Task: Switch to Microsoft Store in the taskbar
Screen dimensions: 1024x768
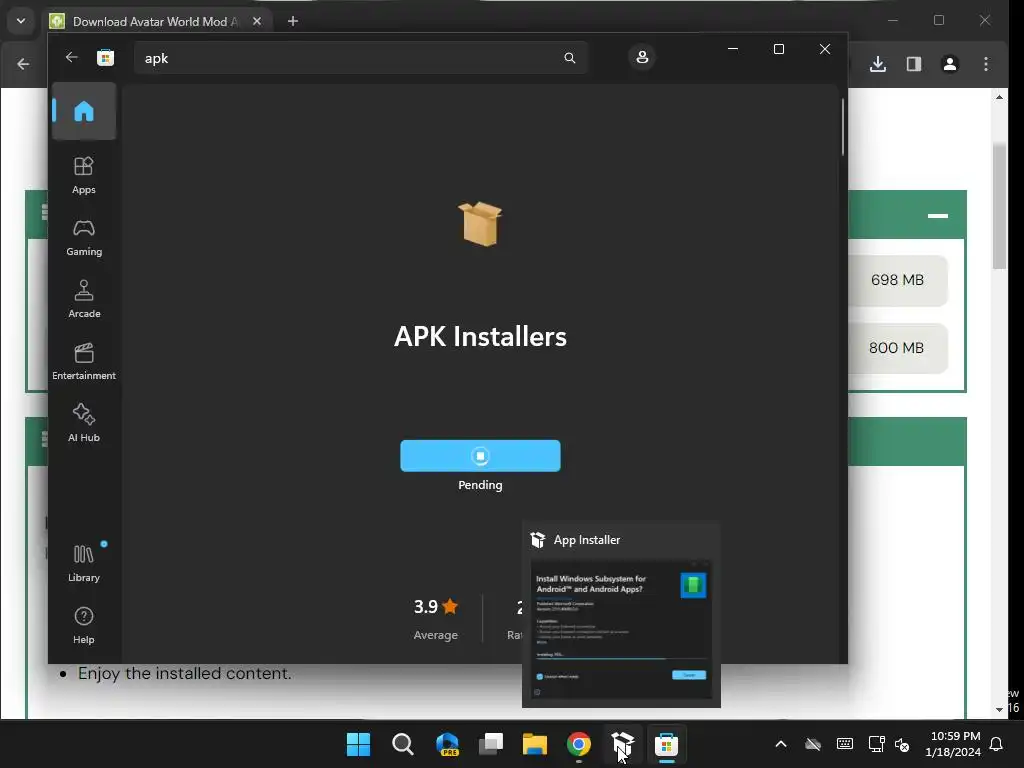Action: point(667,744)
